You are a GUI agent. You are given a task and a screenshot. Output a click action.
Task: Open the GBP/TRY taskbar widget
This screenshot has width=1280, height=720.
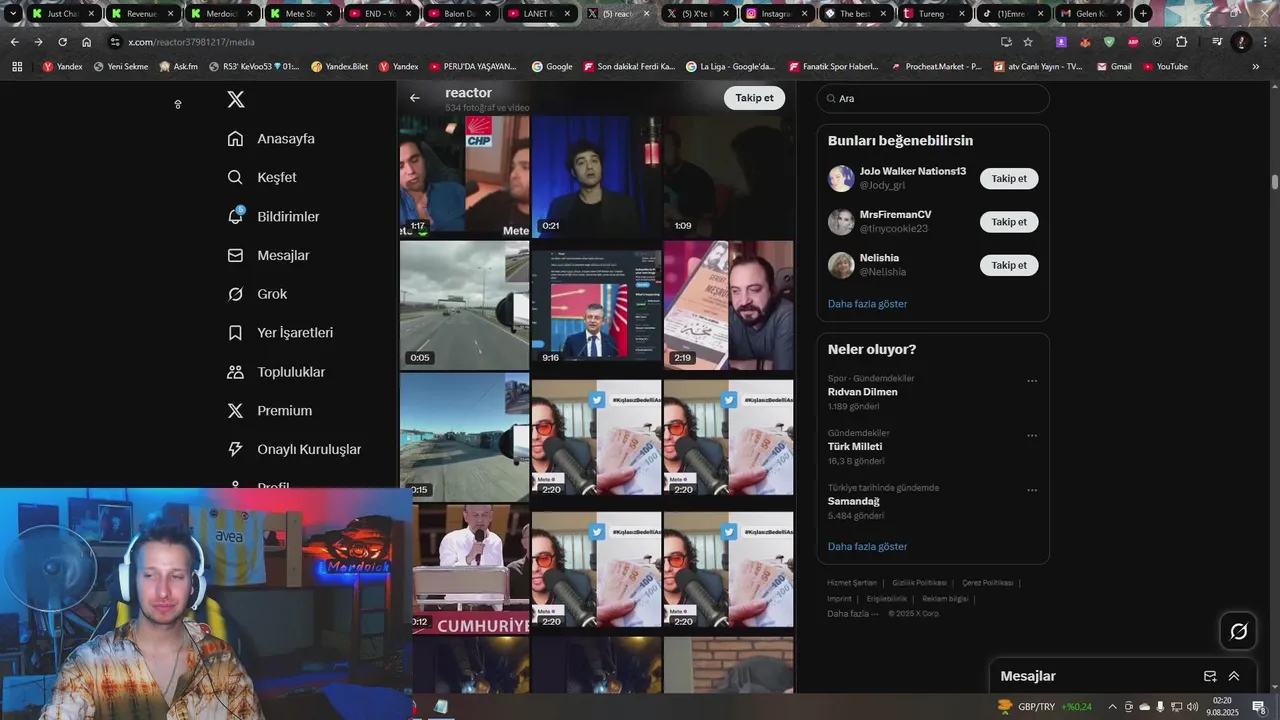pos(1045,707)
